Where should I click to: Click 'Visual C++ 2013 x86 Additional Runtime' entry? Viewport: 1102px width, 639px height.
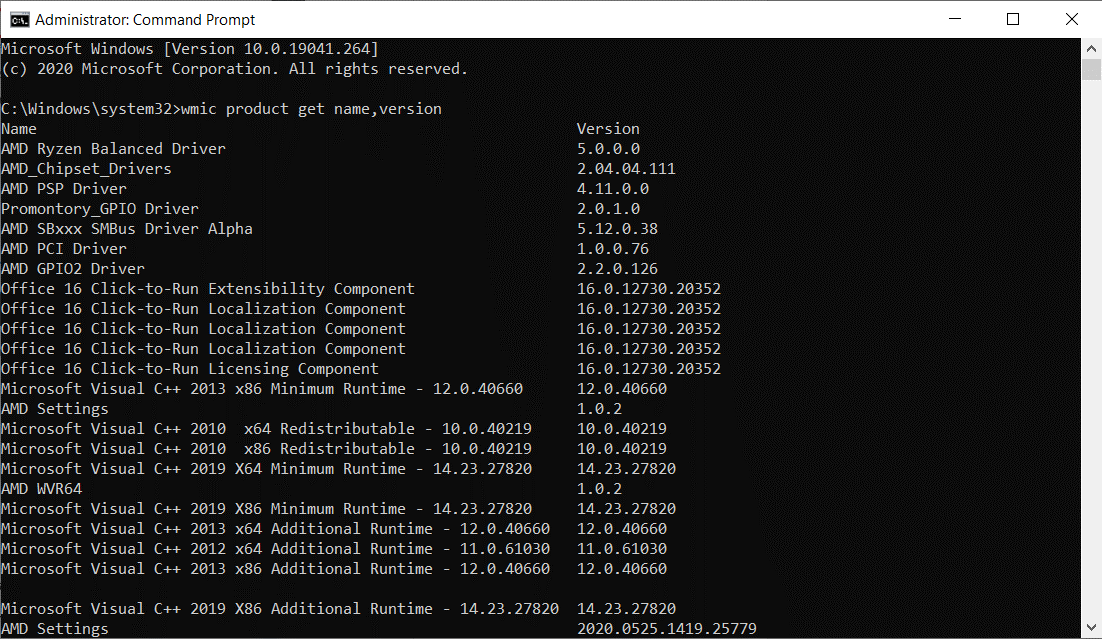pyautogui.click(x=276, y=569)
